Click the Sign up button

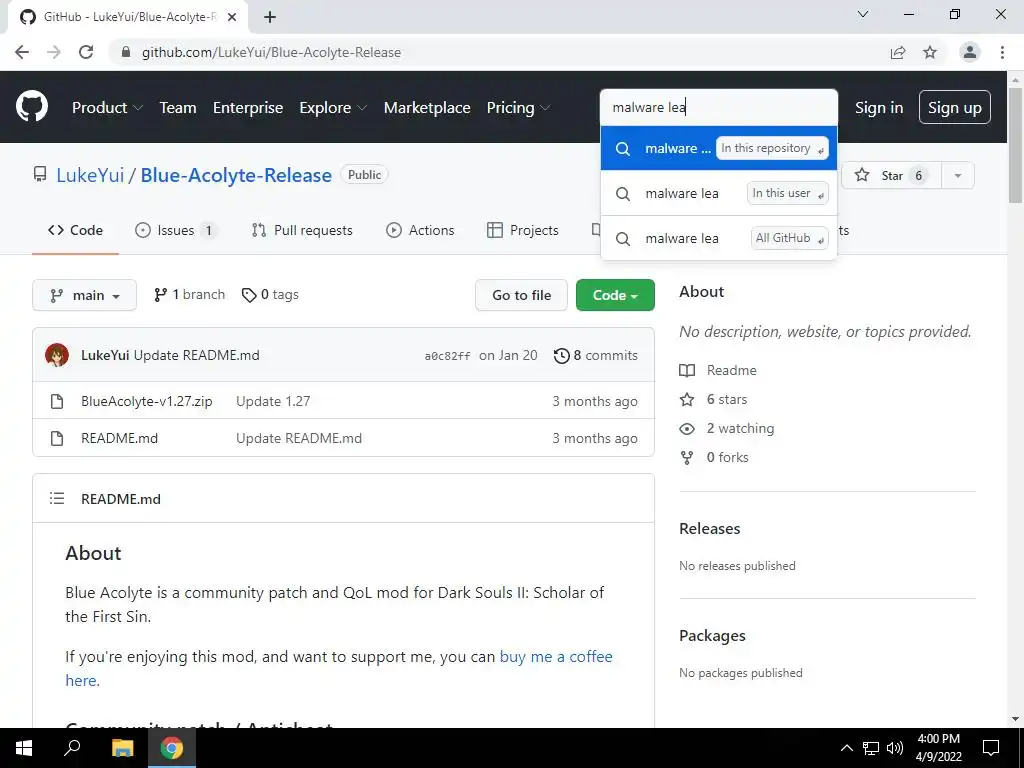coord(955,108)
